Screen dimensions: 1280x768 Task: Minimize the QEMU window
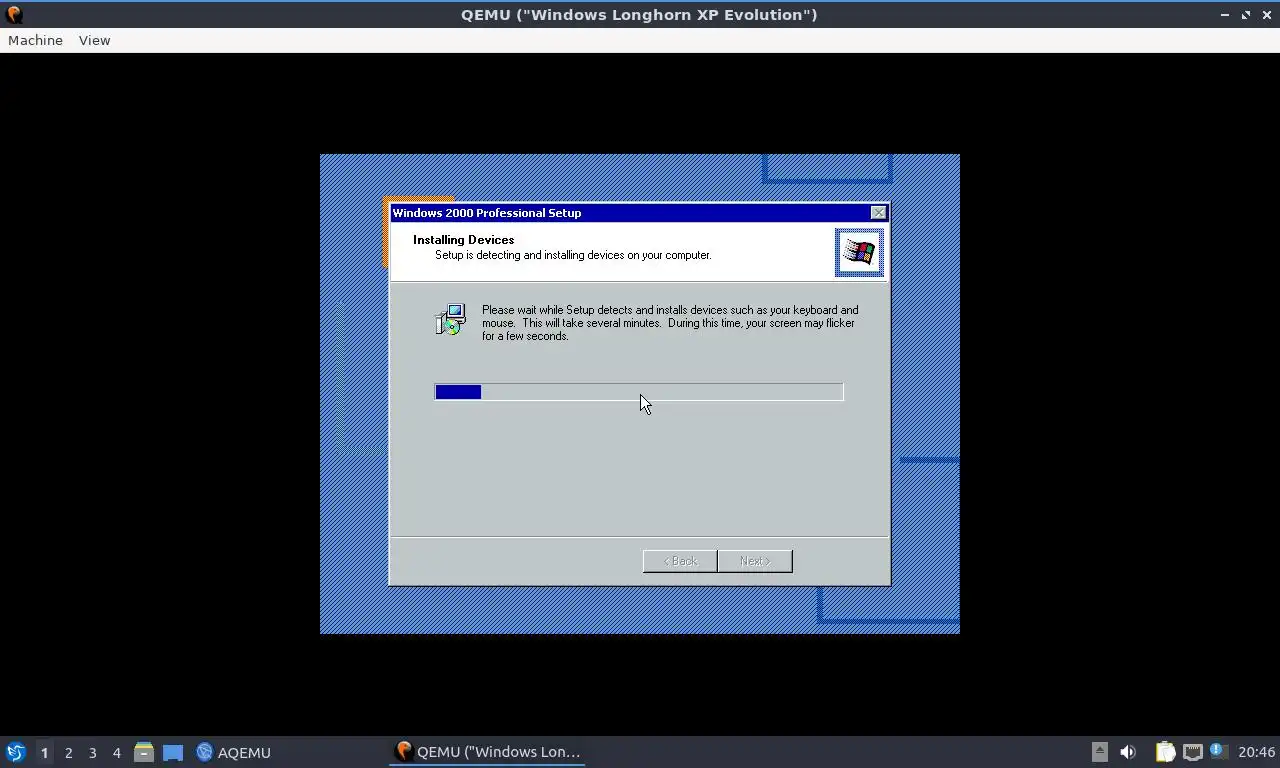1225,15
